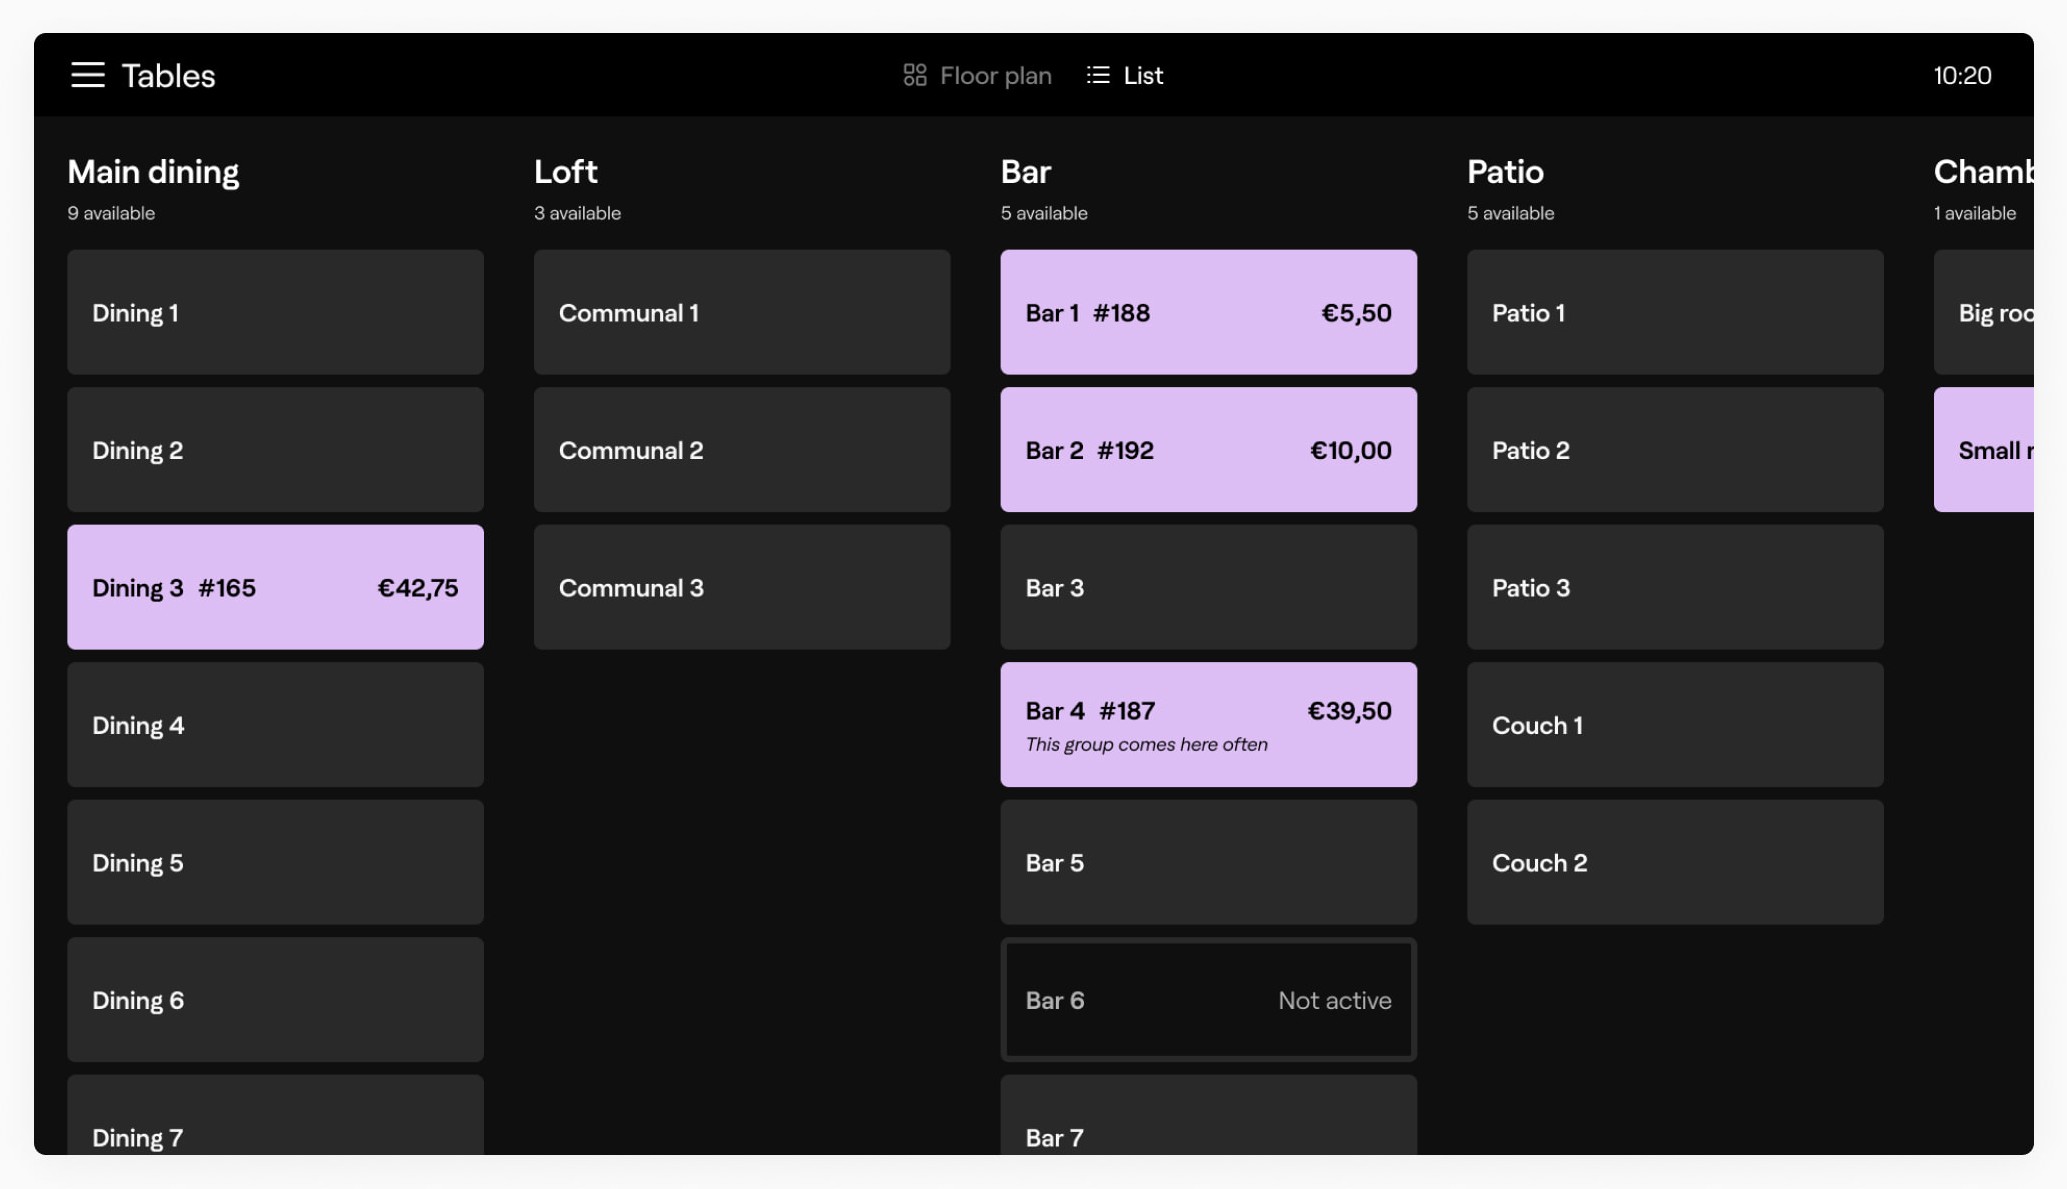Click the Floor plan grid icon
Image resolution: width=2067 pixels, height=1189 pixels.
click(914, 75)
